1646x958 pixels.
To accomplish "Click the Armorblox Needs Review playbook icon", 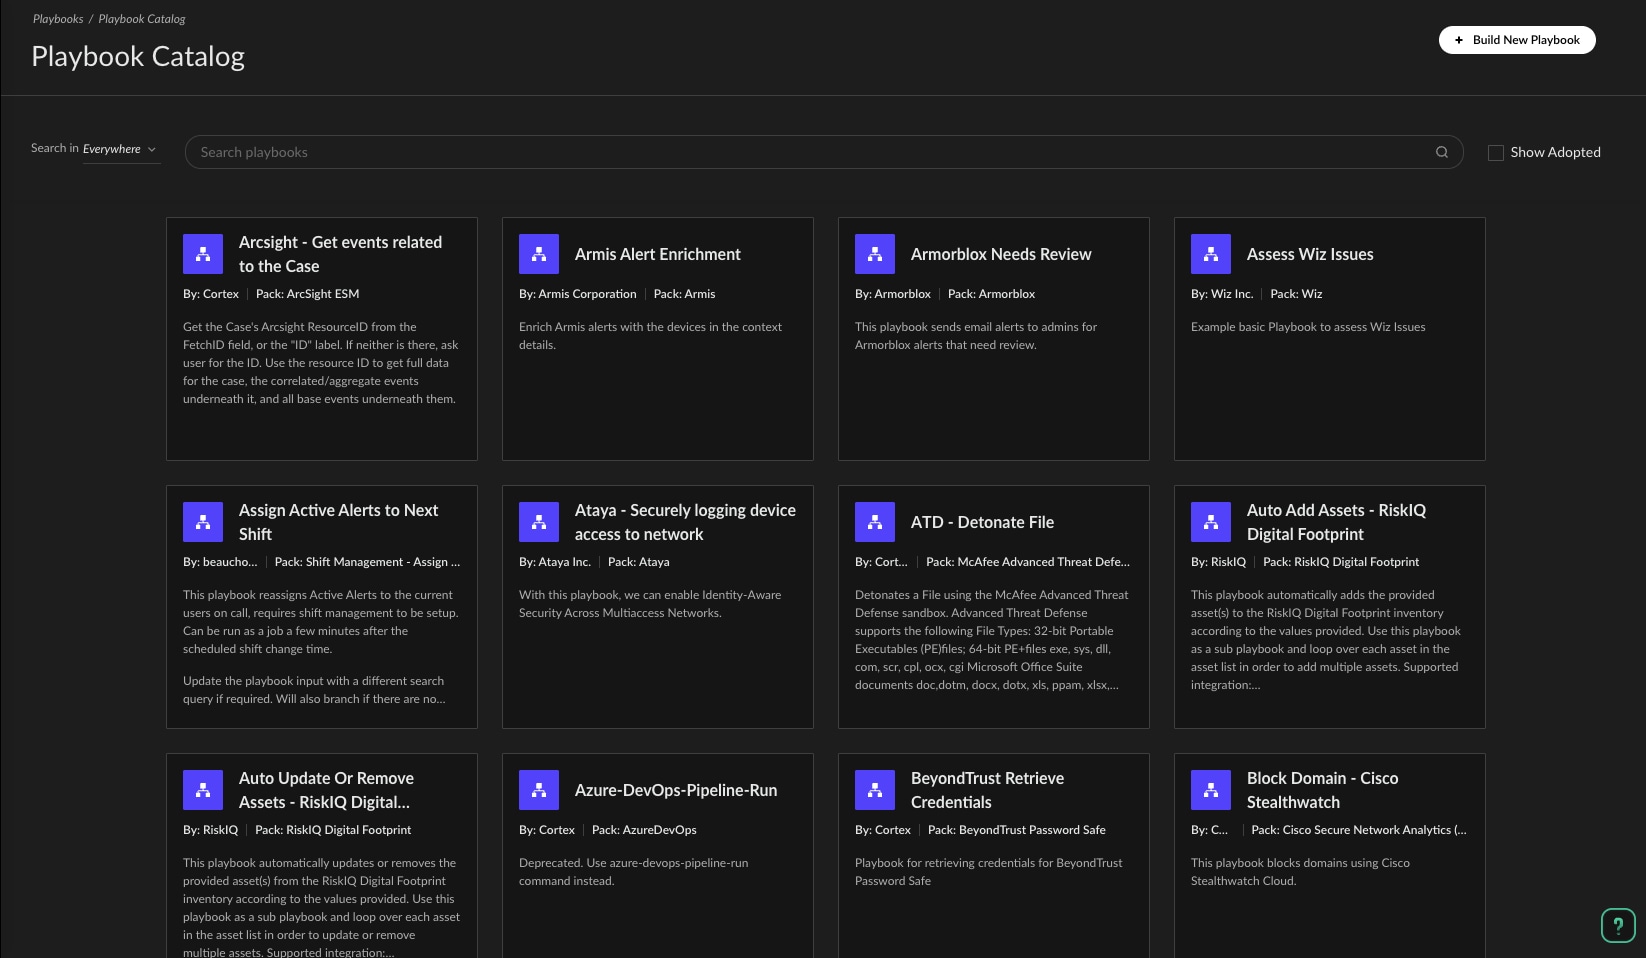I will (875, 254).
